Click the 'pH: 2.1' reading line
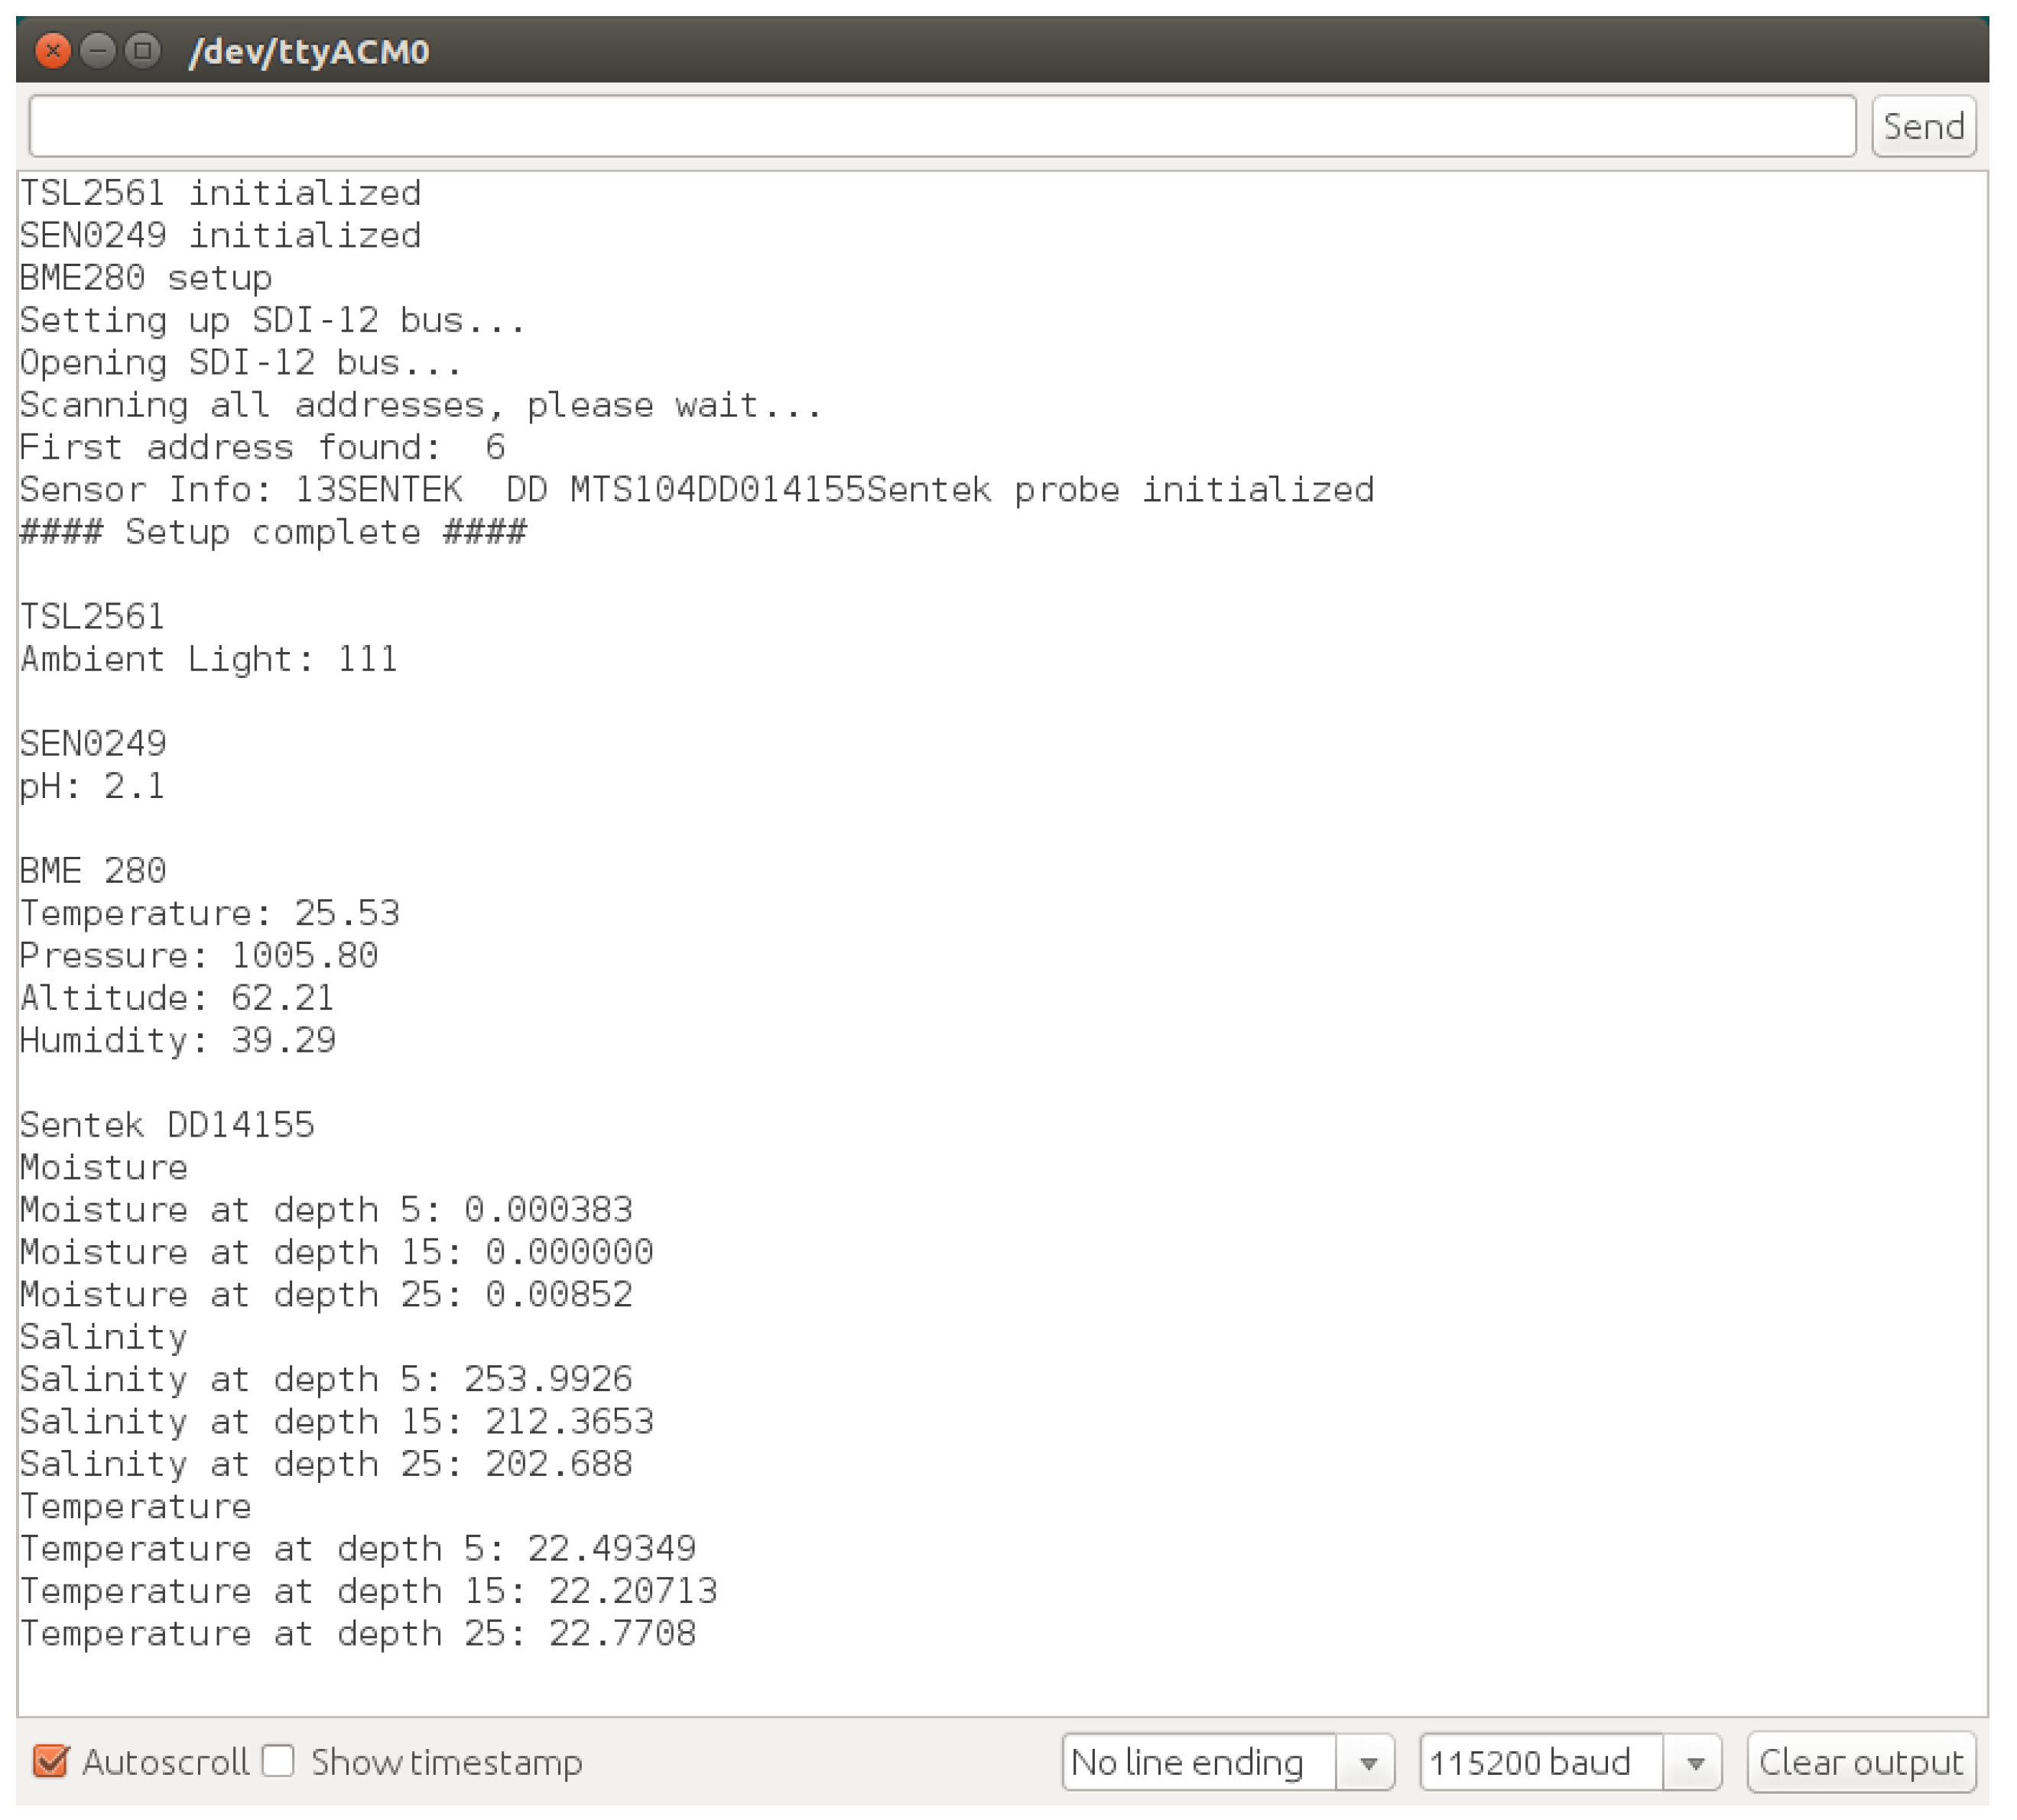Screen dimensions: 2017x1820 click(92, 786)
